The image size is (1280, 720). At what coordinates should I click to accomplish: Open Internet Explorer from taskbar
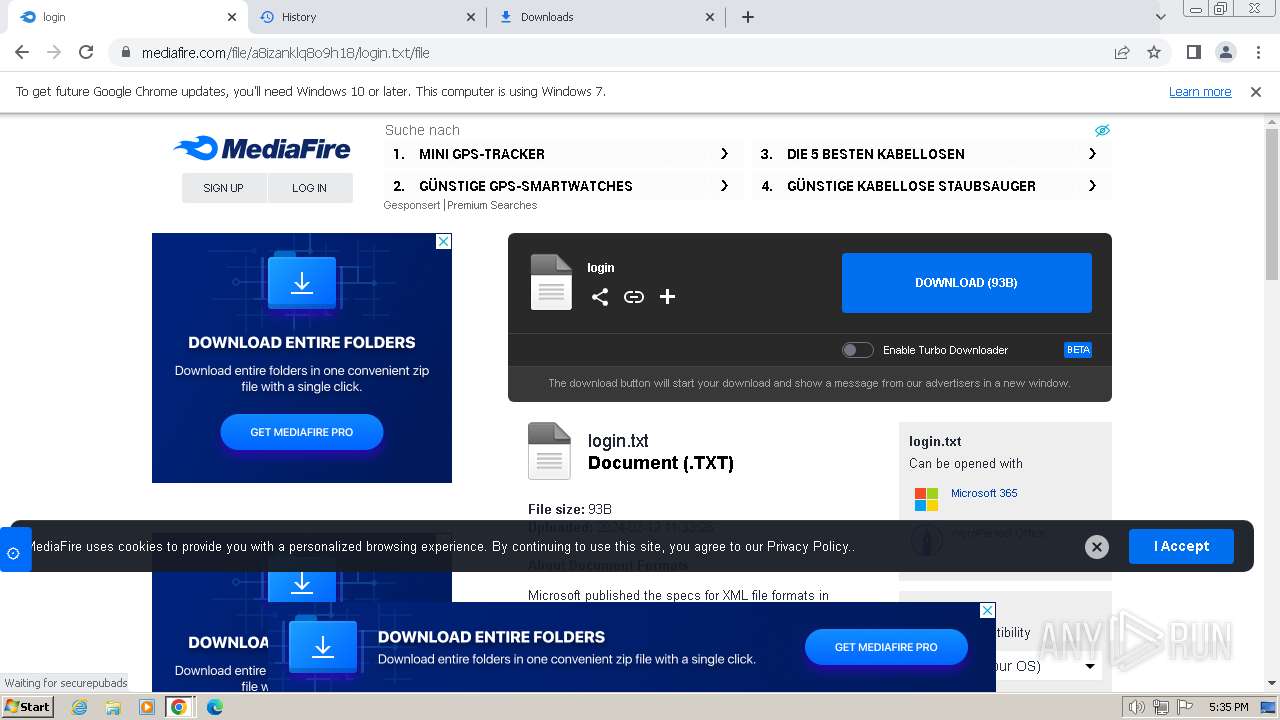click(x=80, y=707)
